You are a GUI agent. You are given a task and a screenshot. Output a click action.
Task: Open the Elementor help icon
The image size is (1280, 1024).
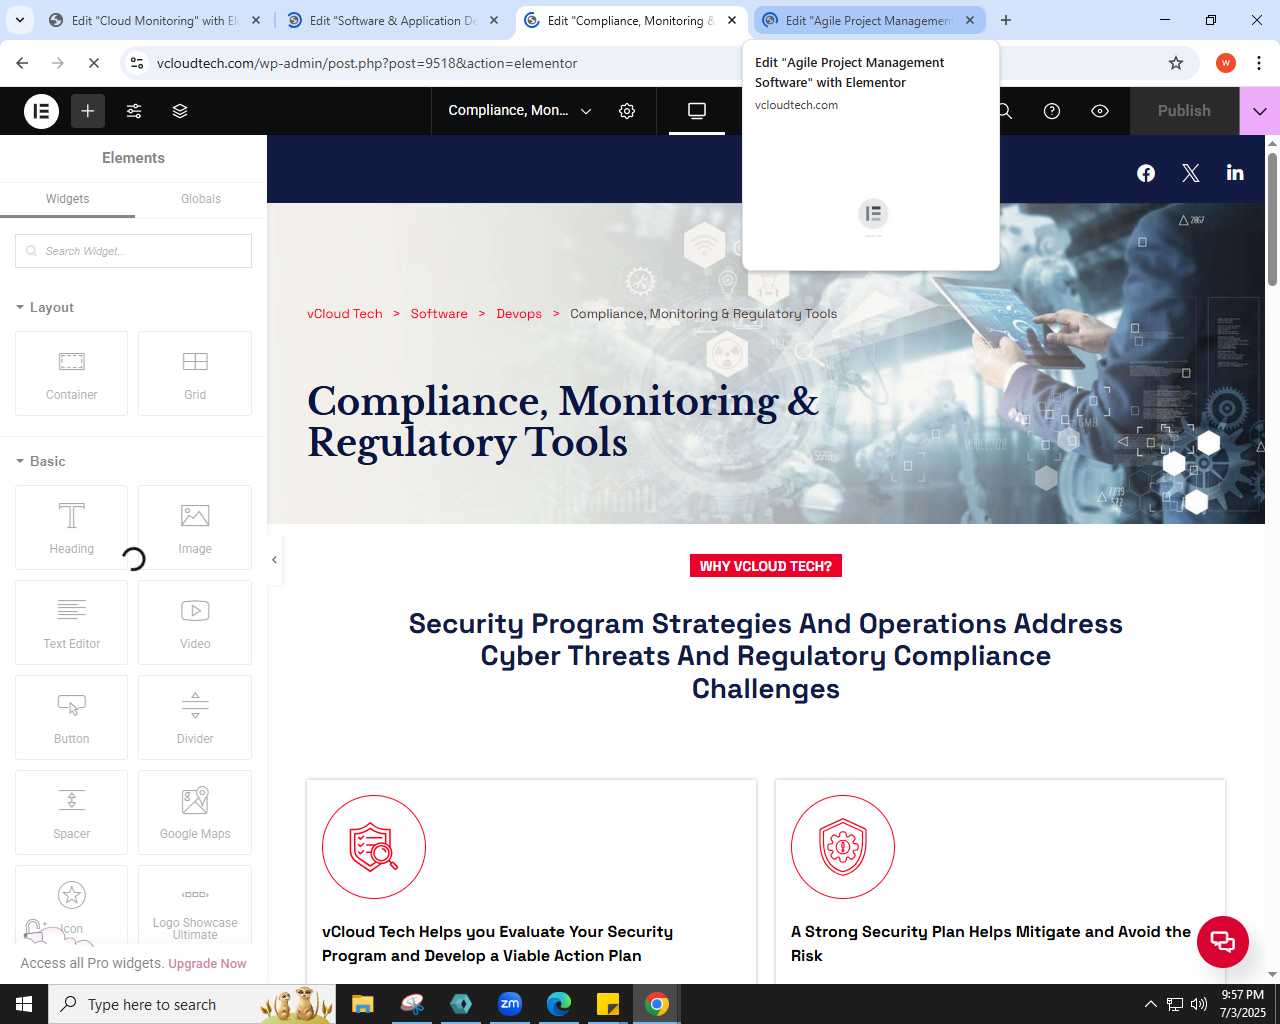tap(1052, 111)
